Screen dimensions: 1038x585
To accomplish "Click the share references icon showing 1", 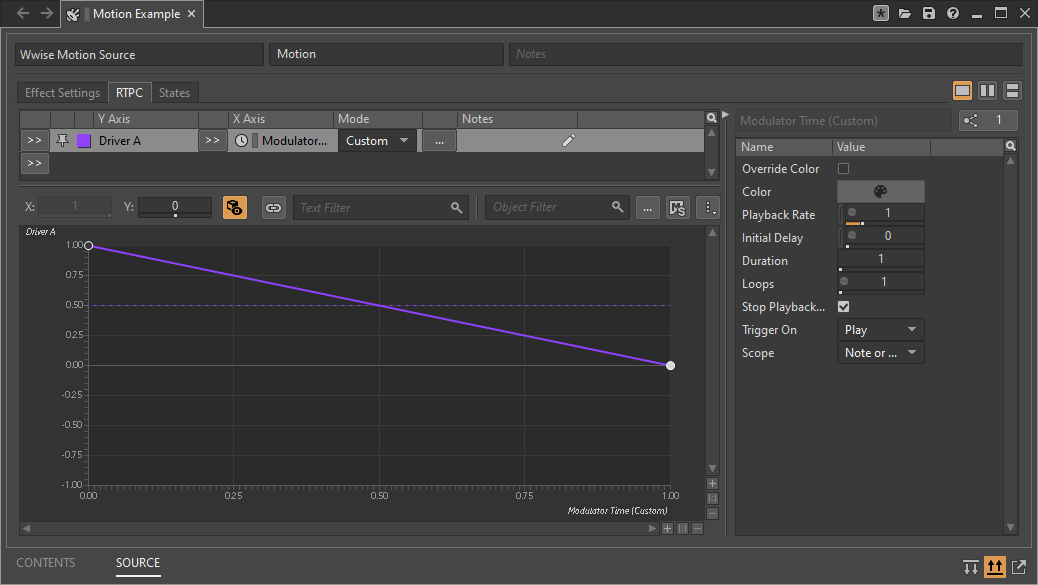I will (987, 121).
